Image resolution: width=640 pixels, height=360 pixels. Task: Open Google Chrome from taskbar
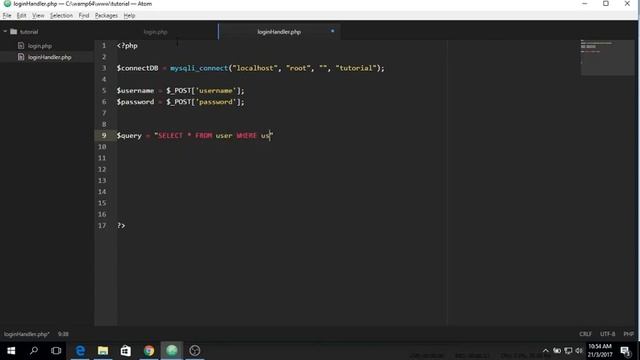click(x=149, y=351)
